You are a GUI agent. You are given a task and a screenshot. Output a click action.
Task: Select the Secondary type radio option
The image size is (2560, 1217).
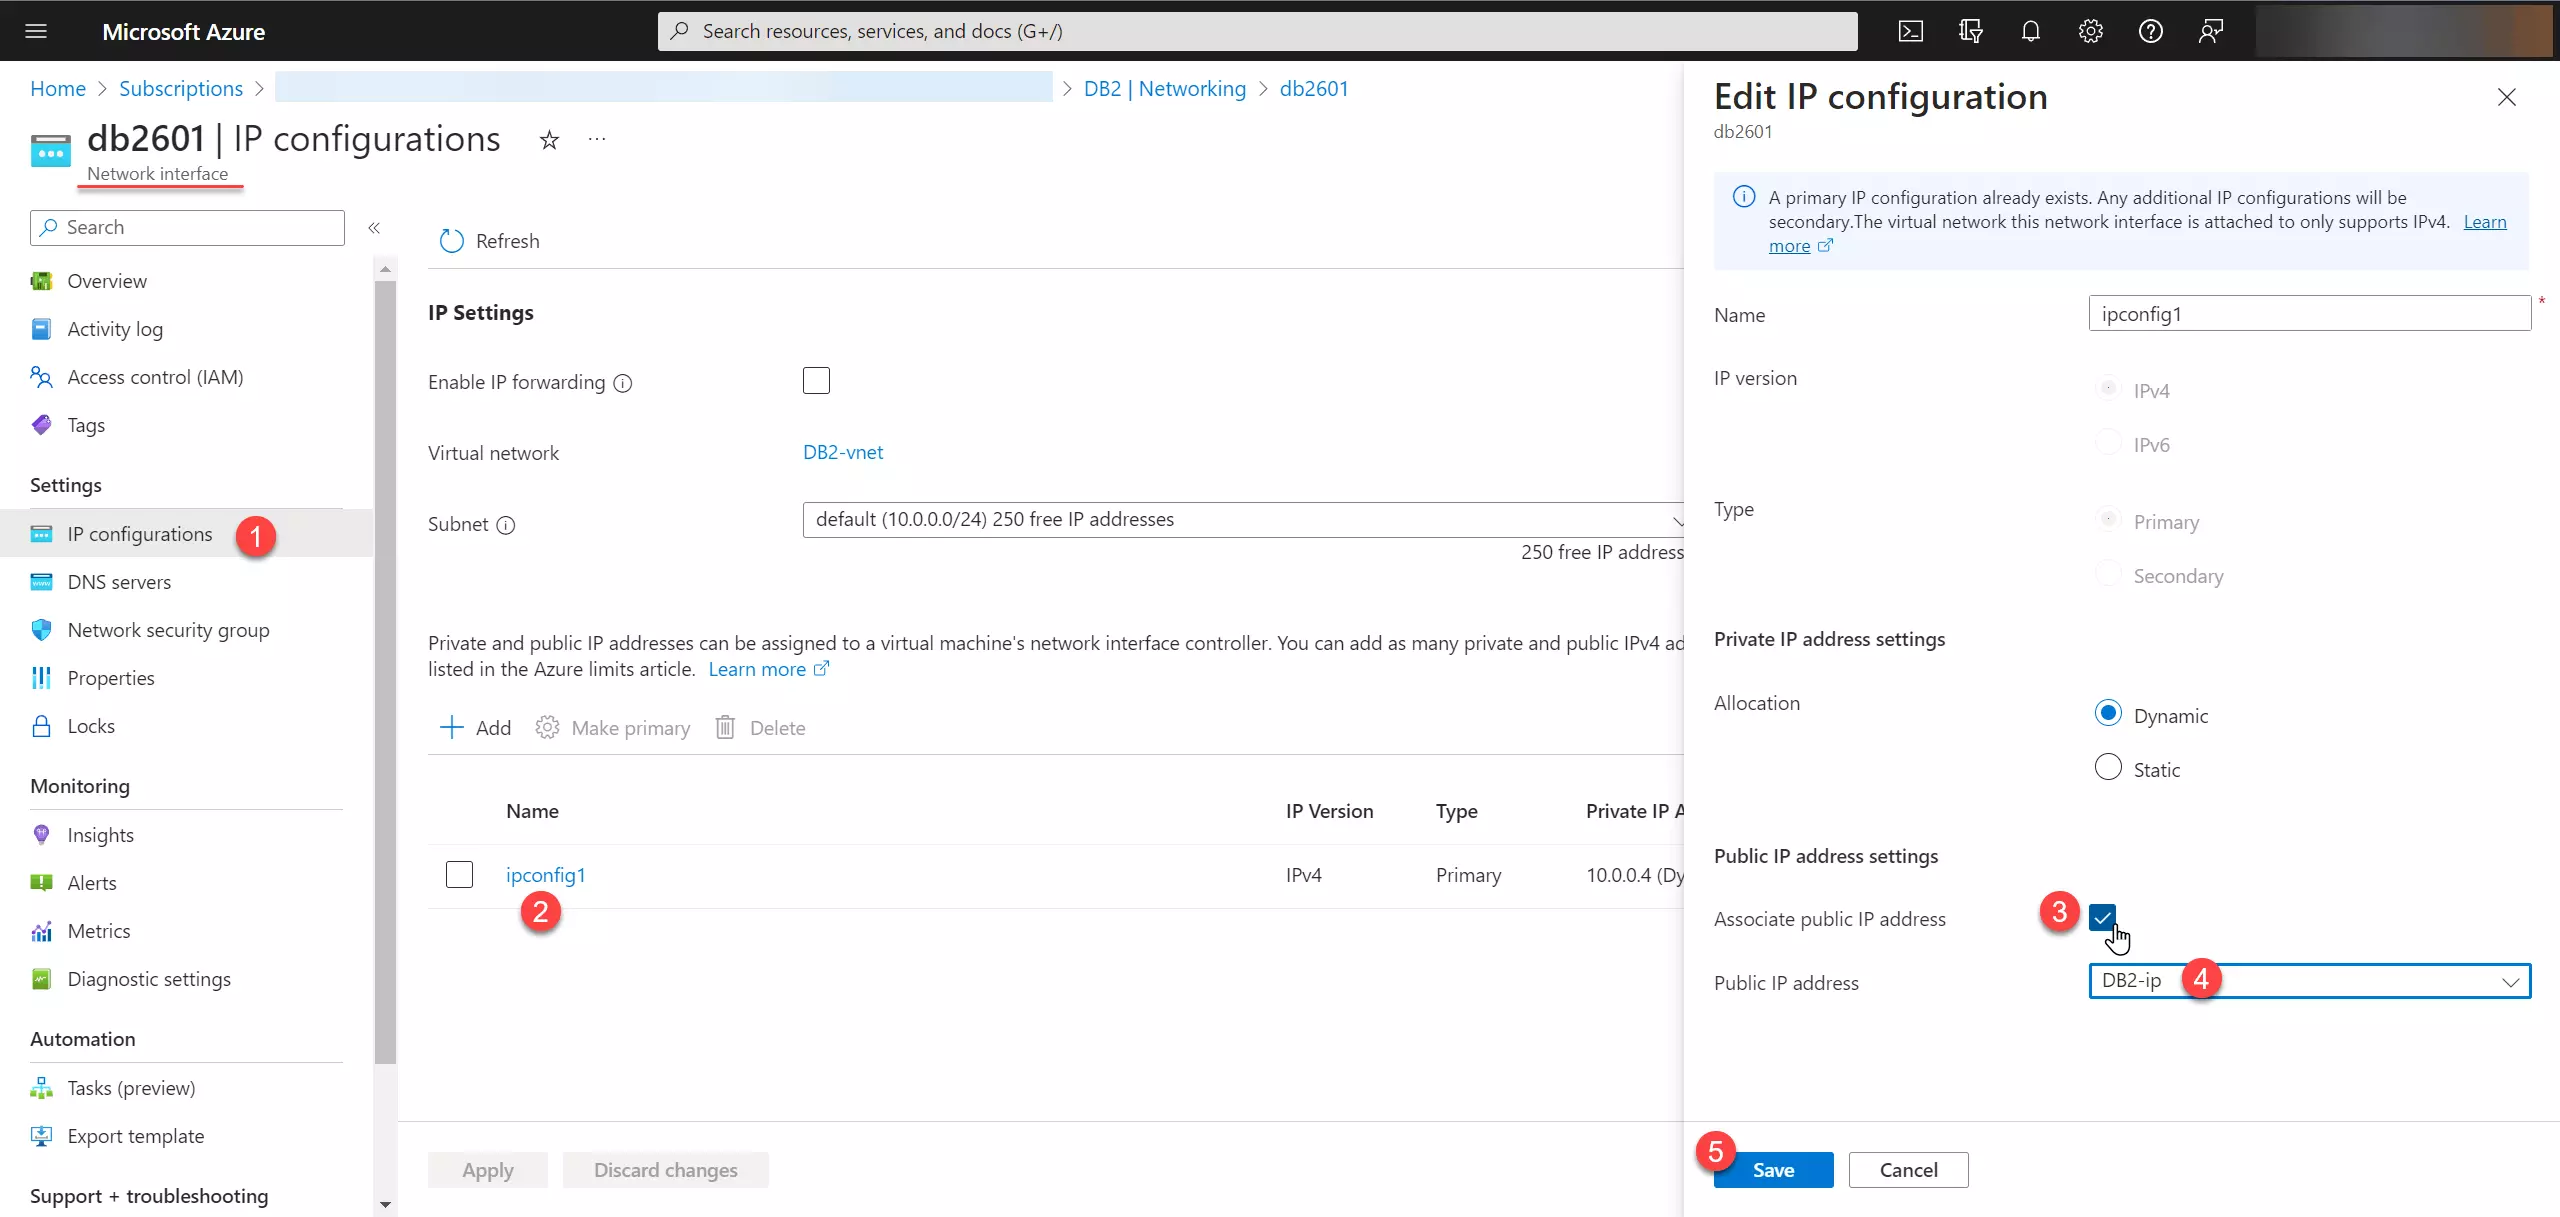click(x=2108, y=573)
